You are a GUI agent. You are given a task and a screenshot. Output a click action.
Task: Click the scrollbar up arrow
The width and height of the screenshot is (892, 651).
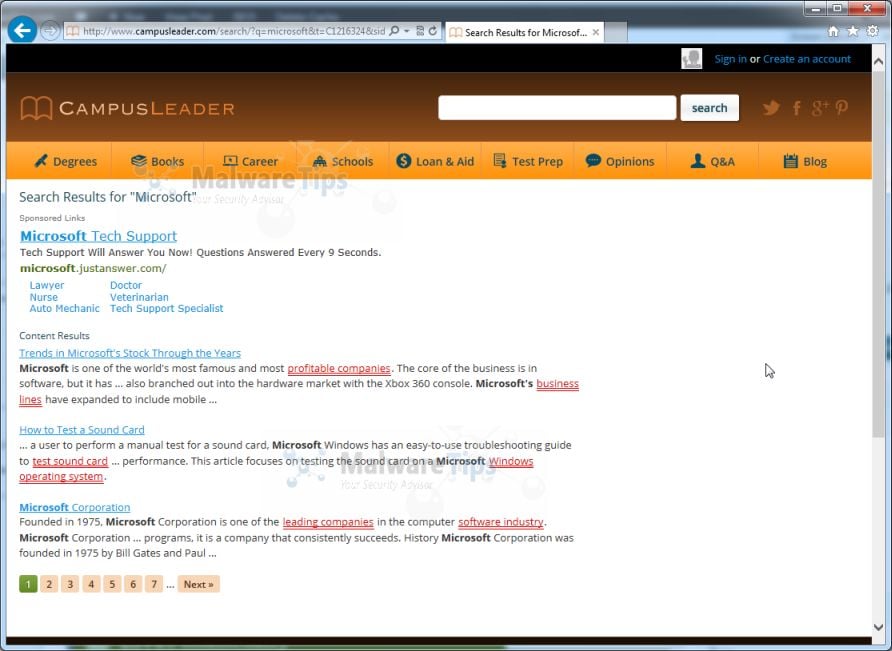pyautogui.click(x=878, y=61)
